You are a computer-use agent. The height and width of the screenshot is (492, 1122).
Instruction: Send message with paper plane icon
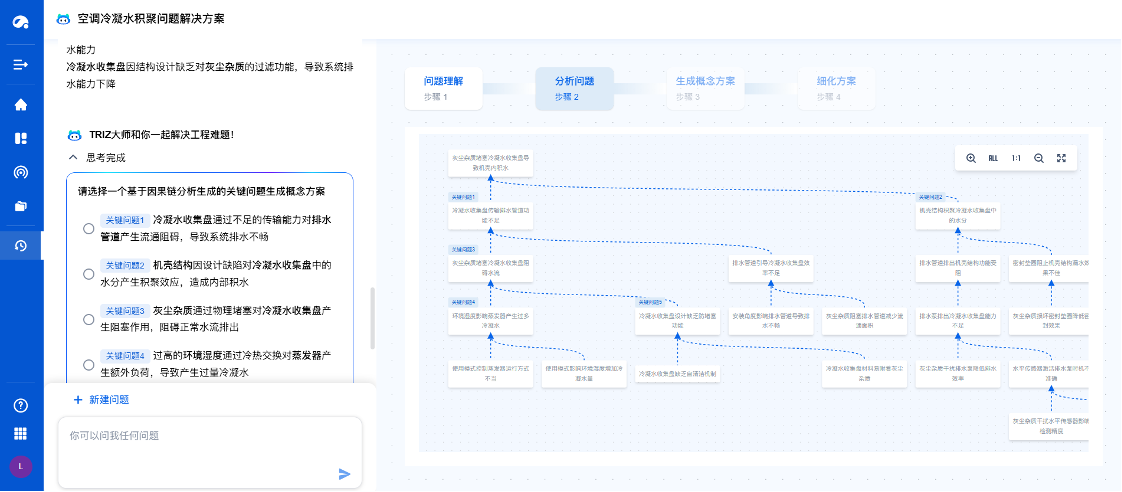pyautogui.click(x=345, y=473)
